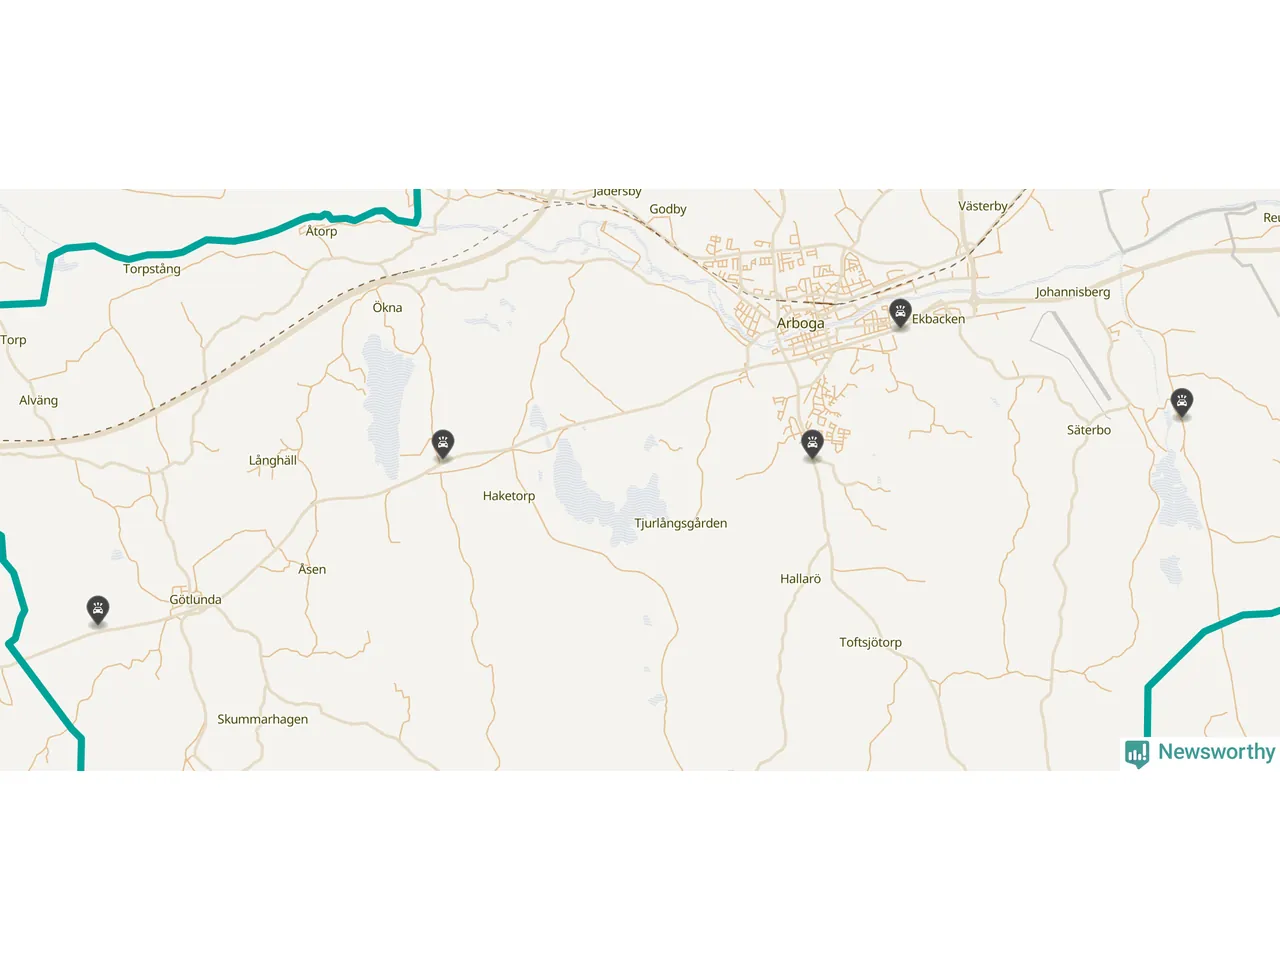Select the Ökna map label

point(387,308)
